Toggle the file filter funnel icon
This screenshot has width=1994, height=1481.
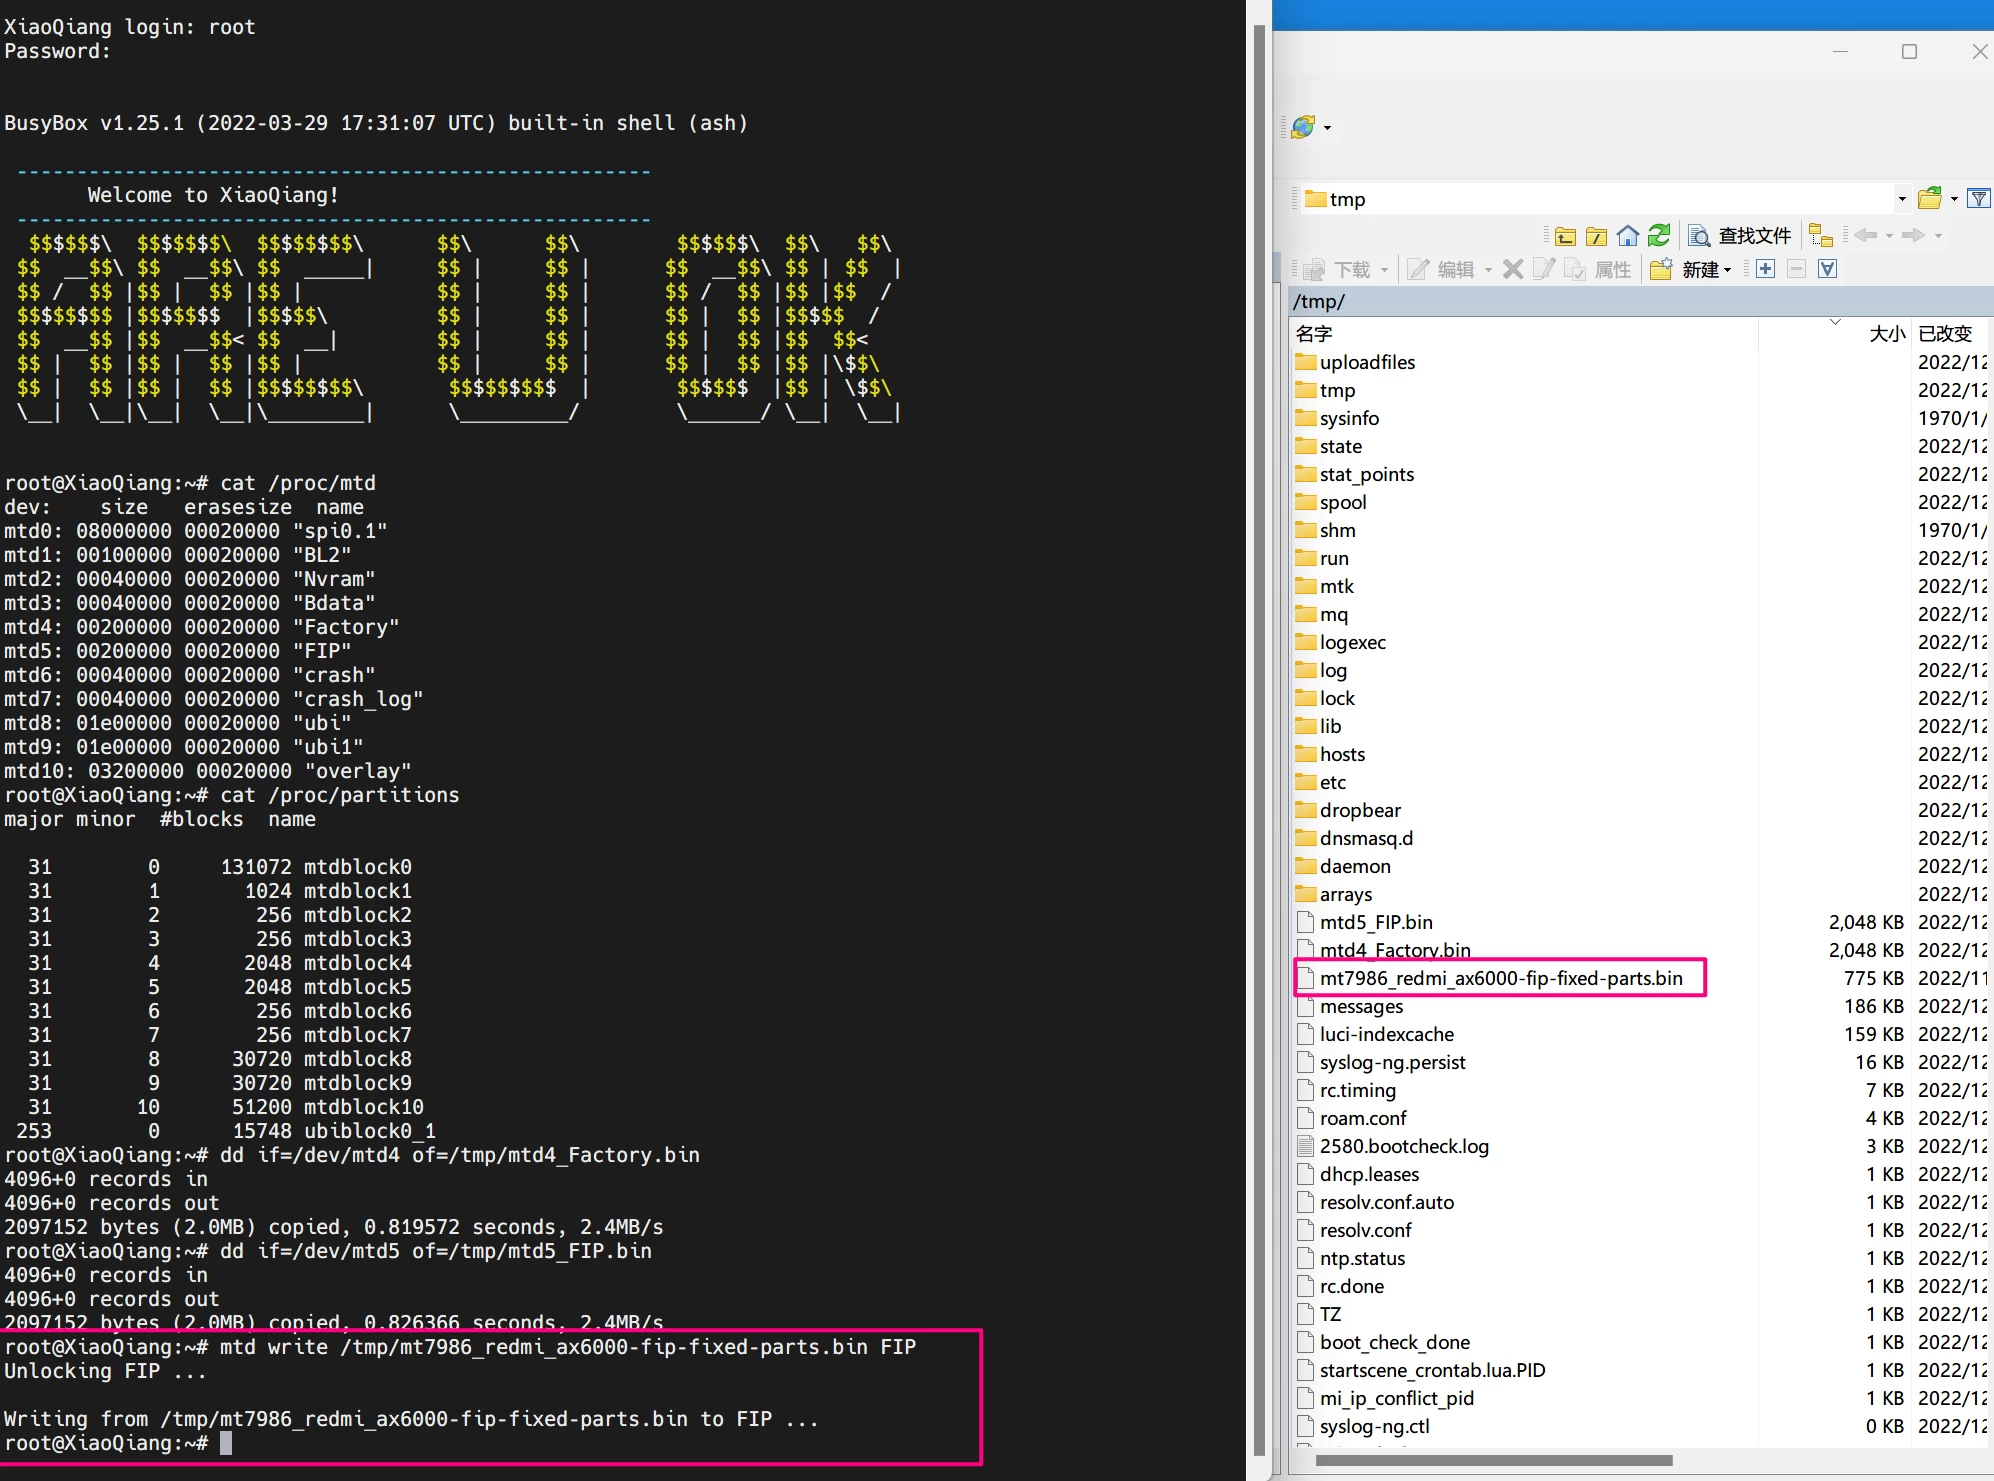click(x=1978, y=198)
